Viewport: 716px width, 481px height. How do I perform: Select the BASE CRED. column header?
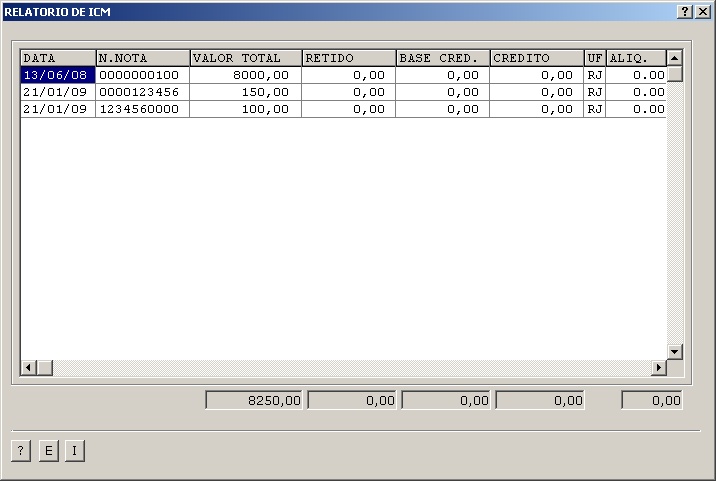coord(442,58)
